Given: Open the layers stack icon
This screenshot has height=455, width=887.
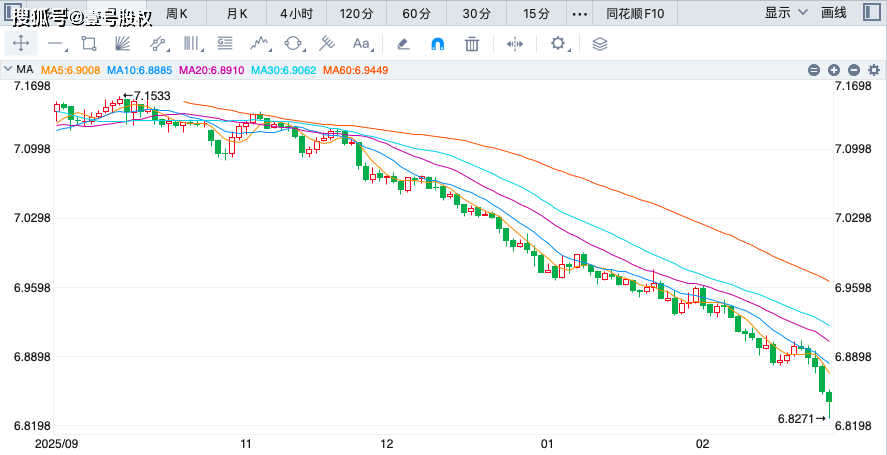Looking at the screenshot, I should (599, 43).
